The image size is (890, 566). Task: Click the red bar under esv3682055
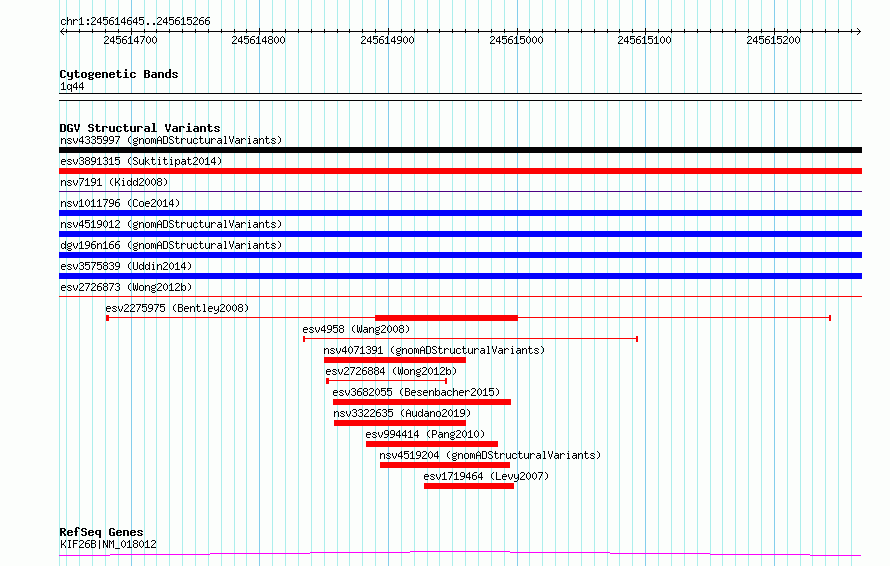tap(422, 403)
